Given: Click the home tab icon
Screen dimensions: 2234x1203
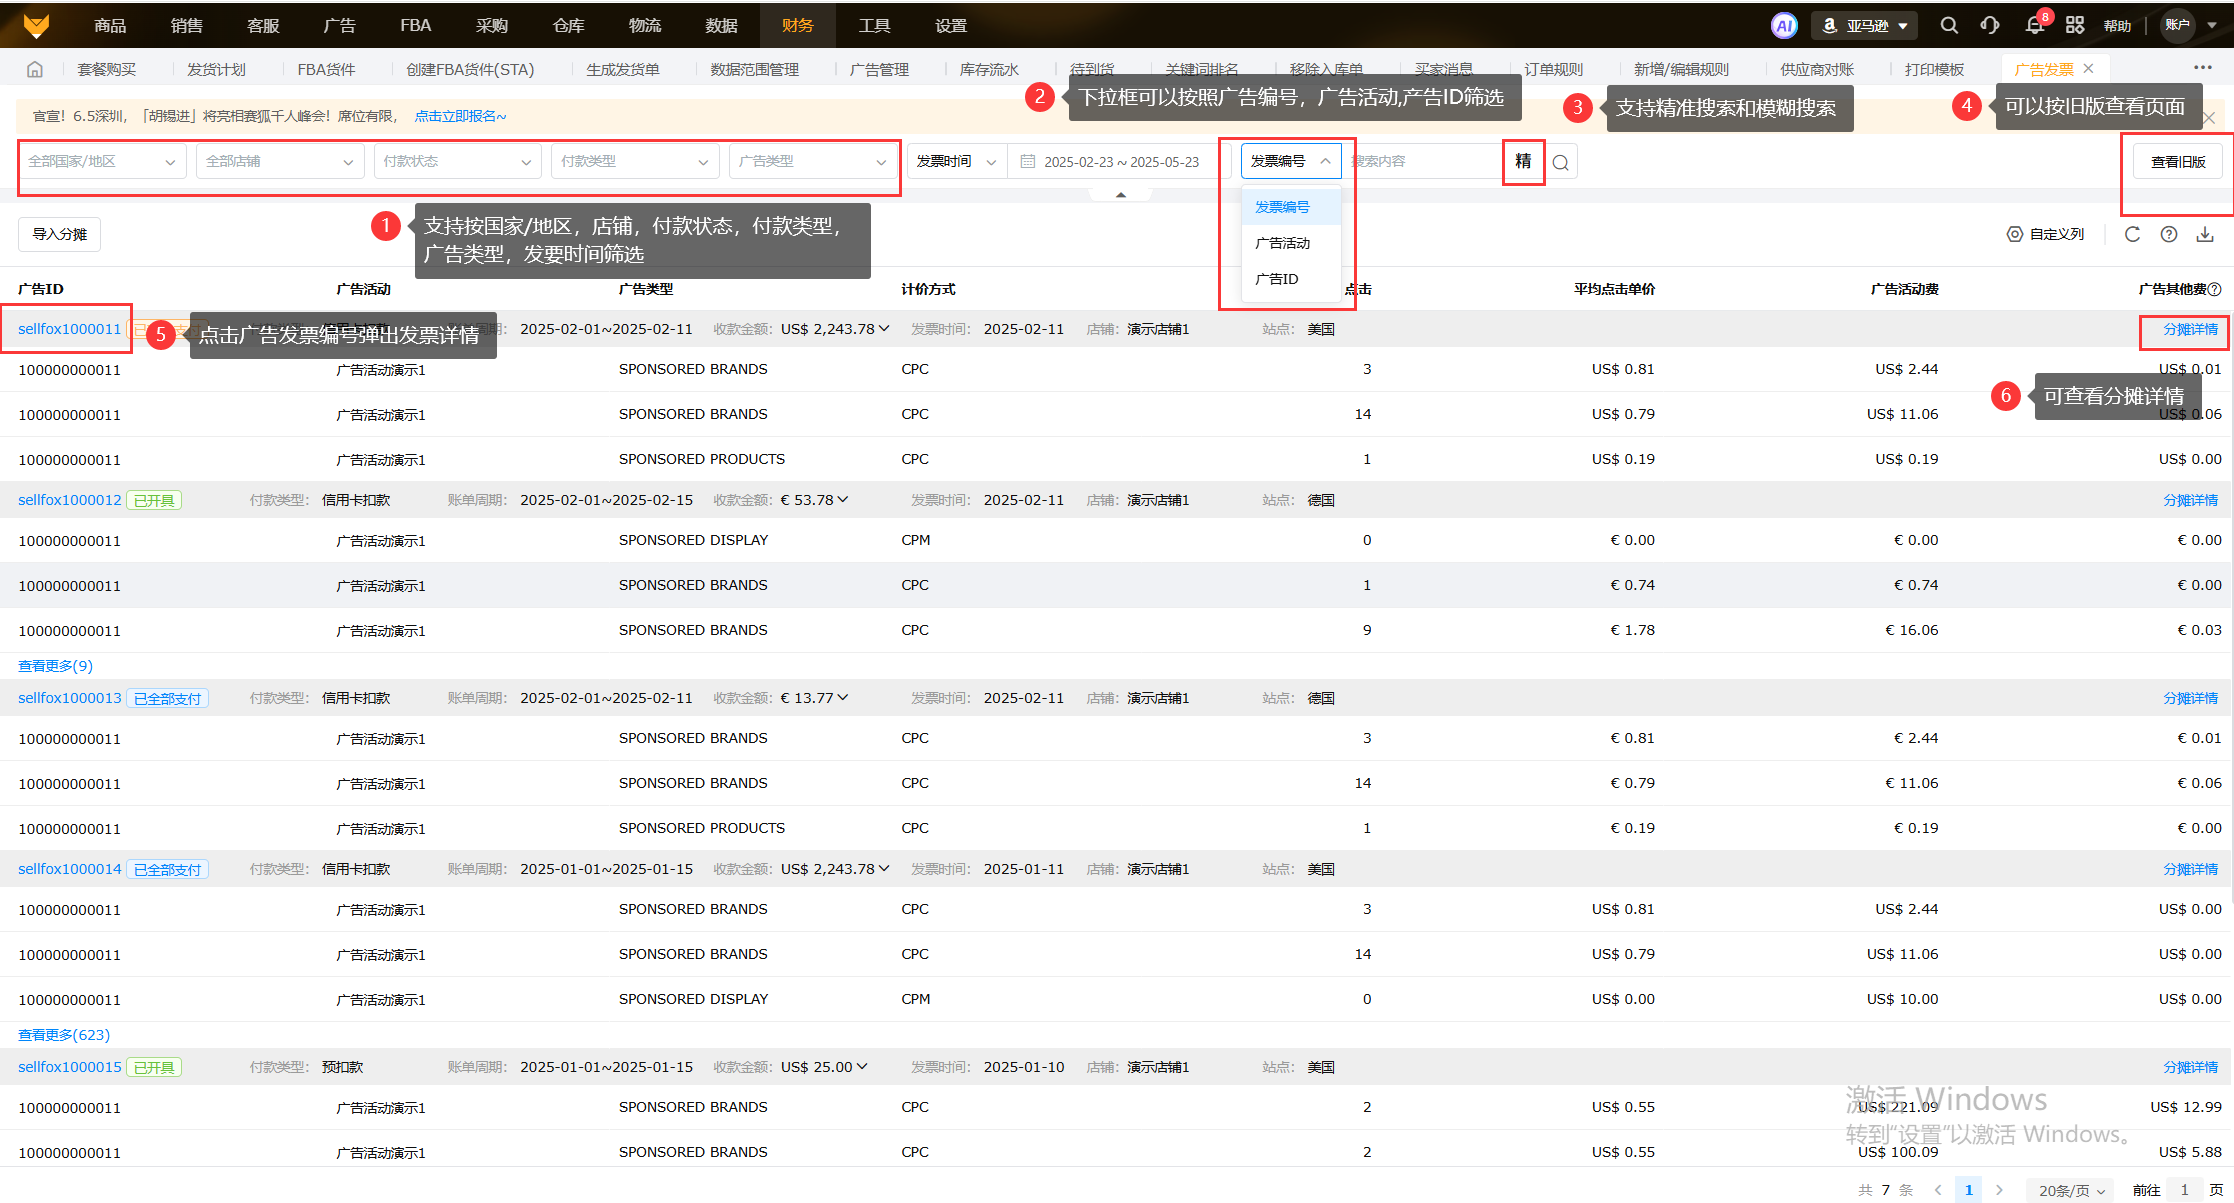Looking at the screenshot, I should point(35,69).
